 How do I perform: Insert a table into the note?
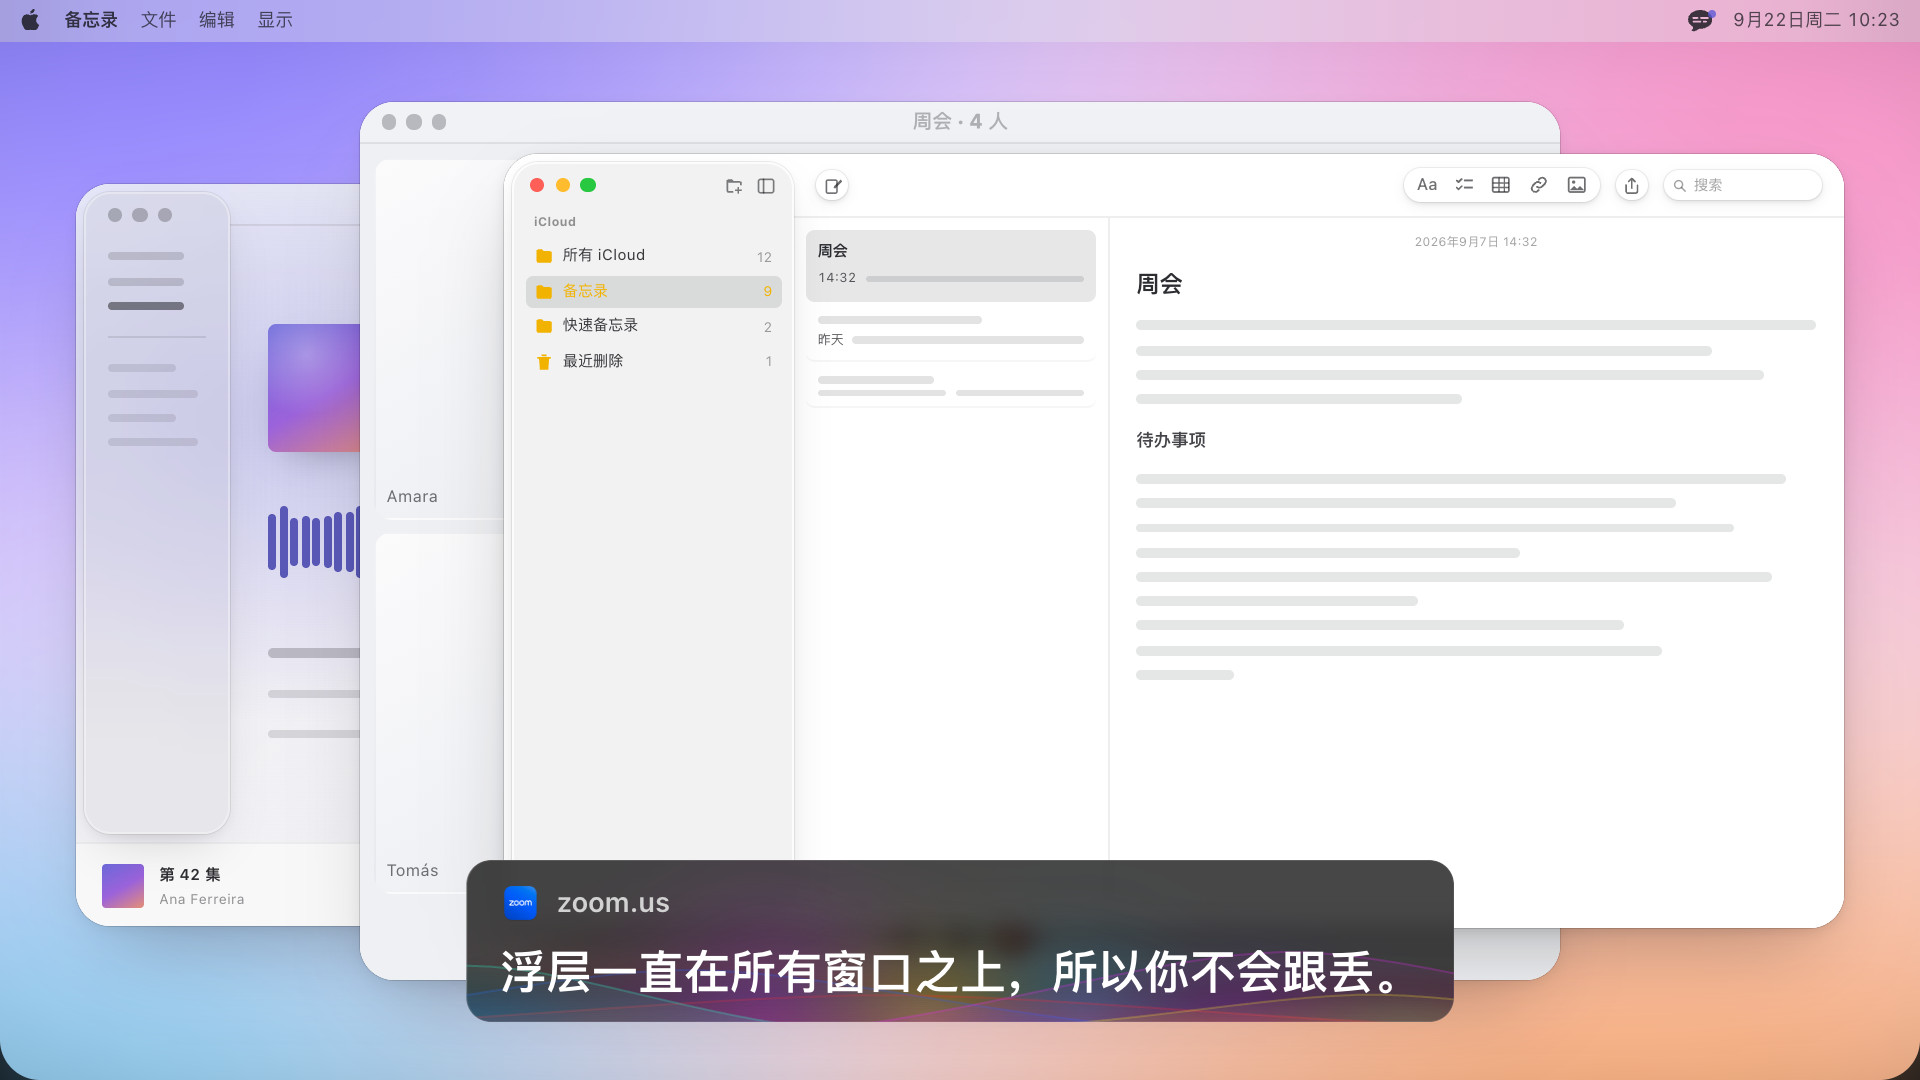pos(1501,185)
